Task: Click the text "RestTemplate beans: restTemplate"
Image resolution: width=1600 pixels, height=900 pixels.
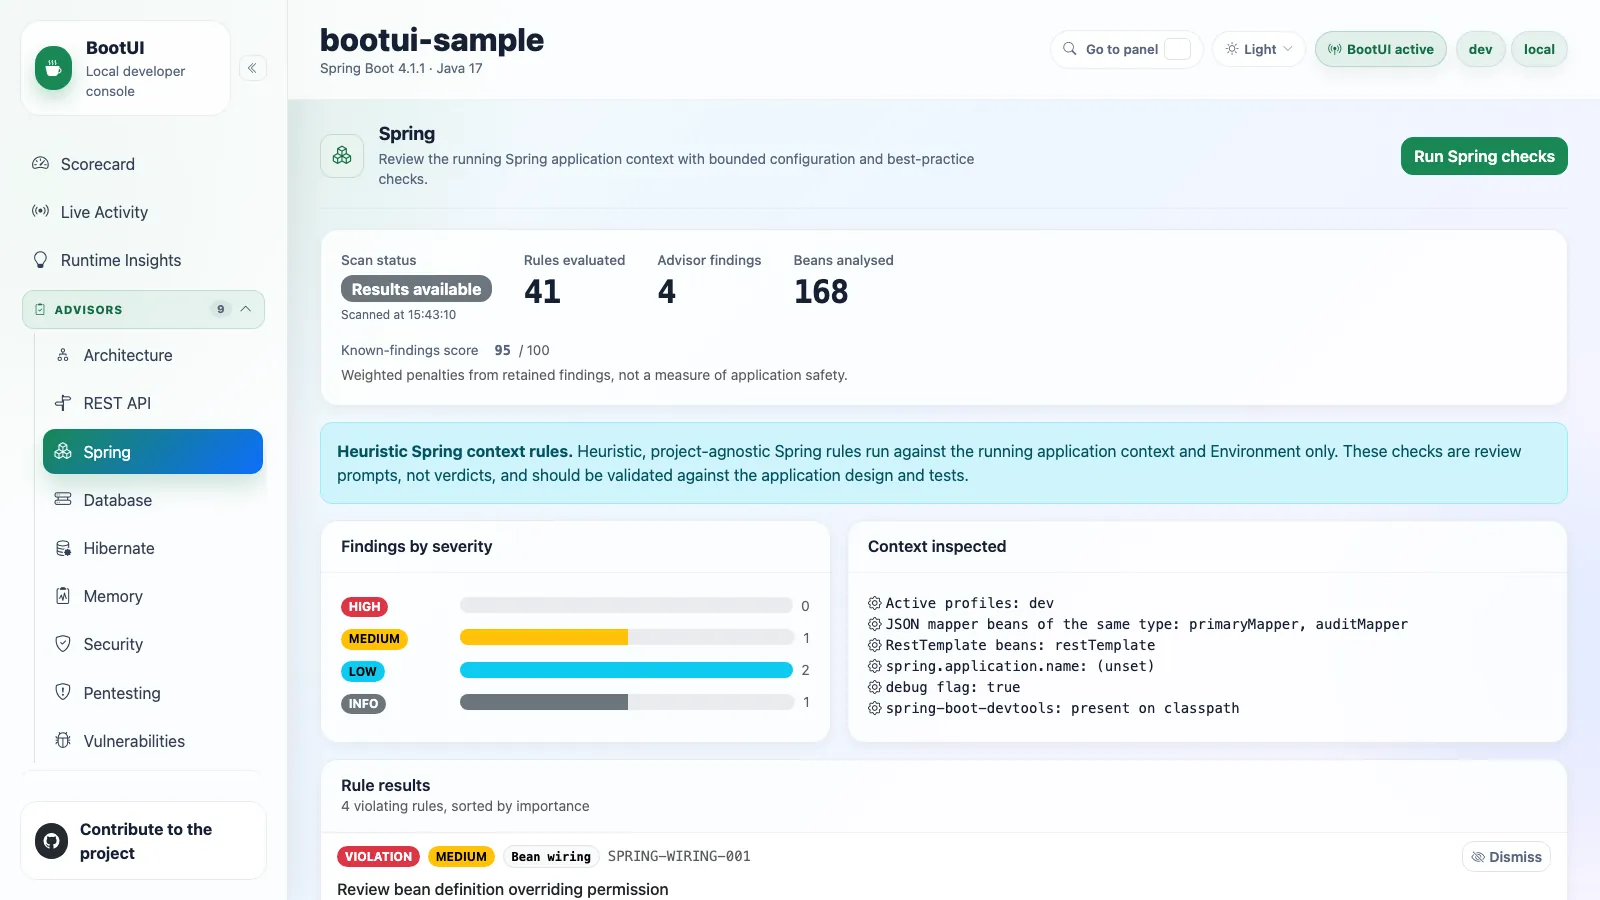Action: [1020, 645]
